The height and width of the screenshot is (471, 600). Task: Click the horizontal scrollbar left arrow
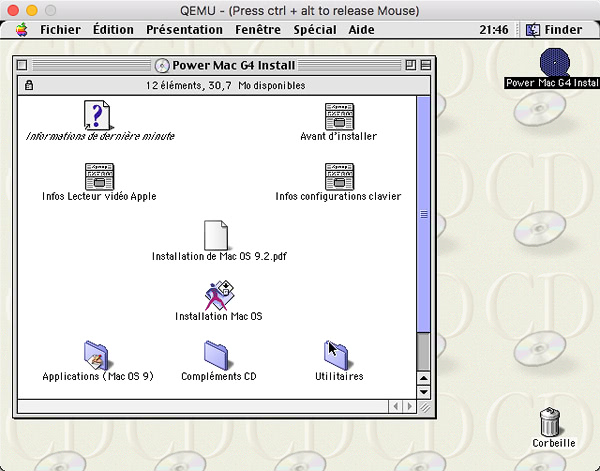point(396,406)
